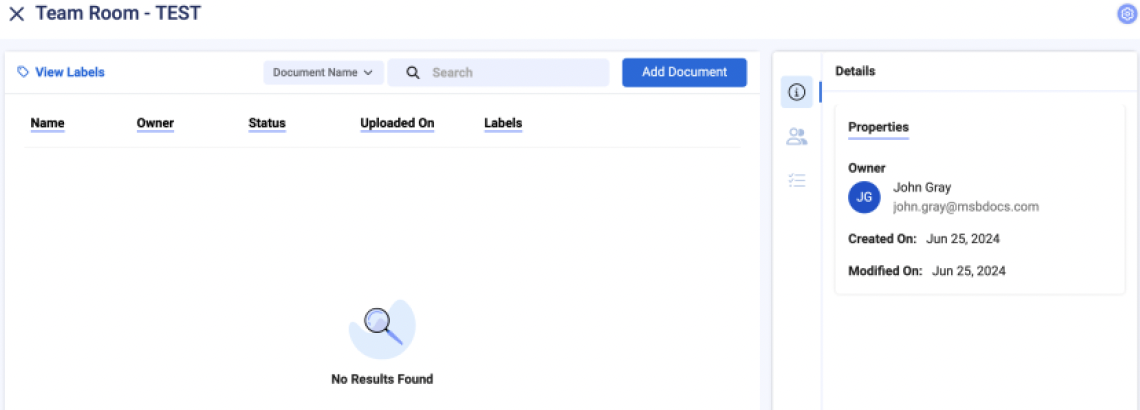Click the John Gray owner name
The image size is (1140, 410).
pos(922,187)
